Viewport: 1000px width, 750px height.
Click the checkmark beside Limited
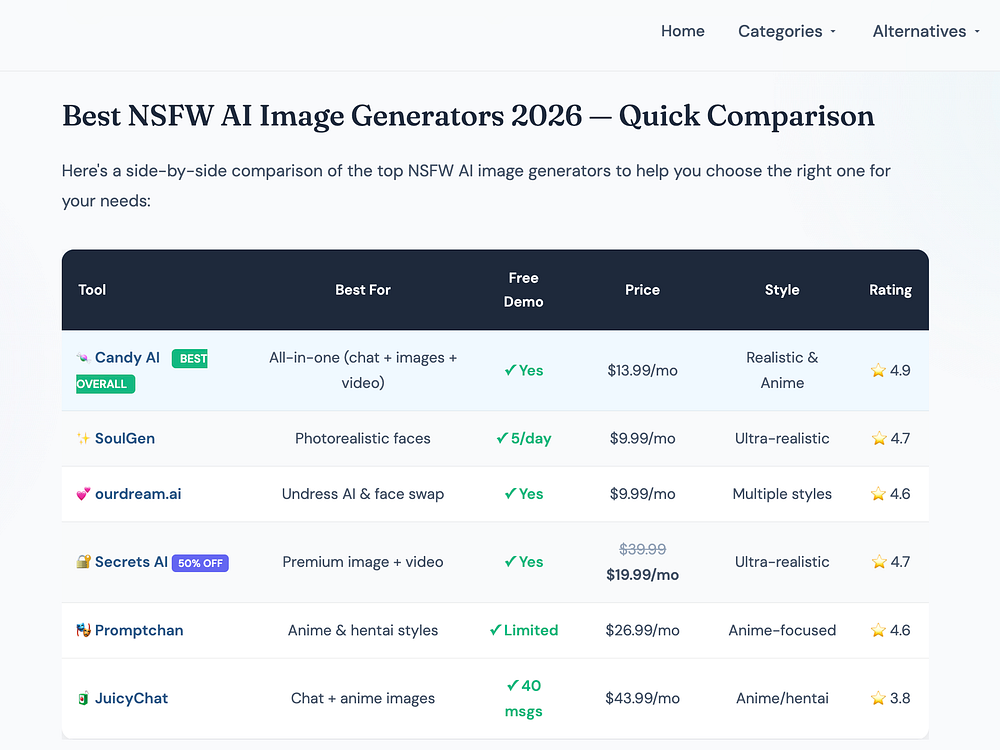coord(495,630)
